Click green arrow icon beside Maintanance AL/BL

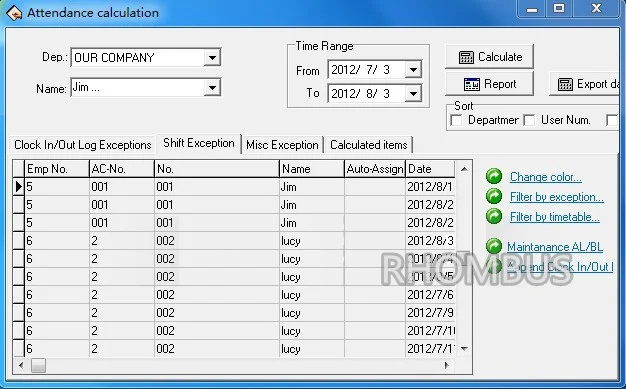[x=494, y=246]
